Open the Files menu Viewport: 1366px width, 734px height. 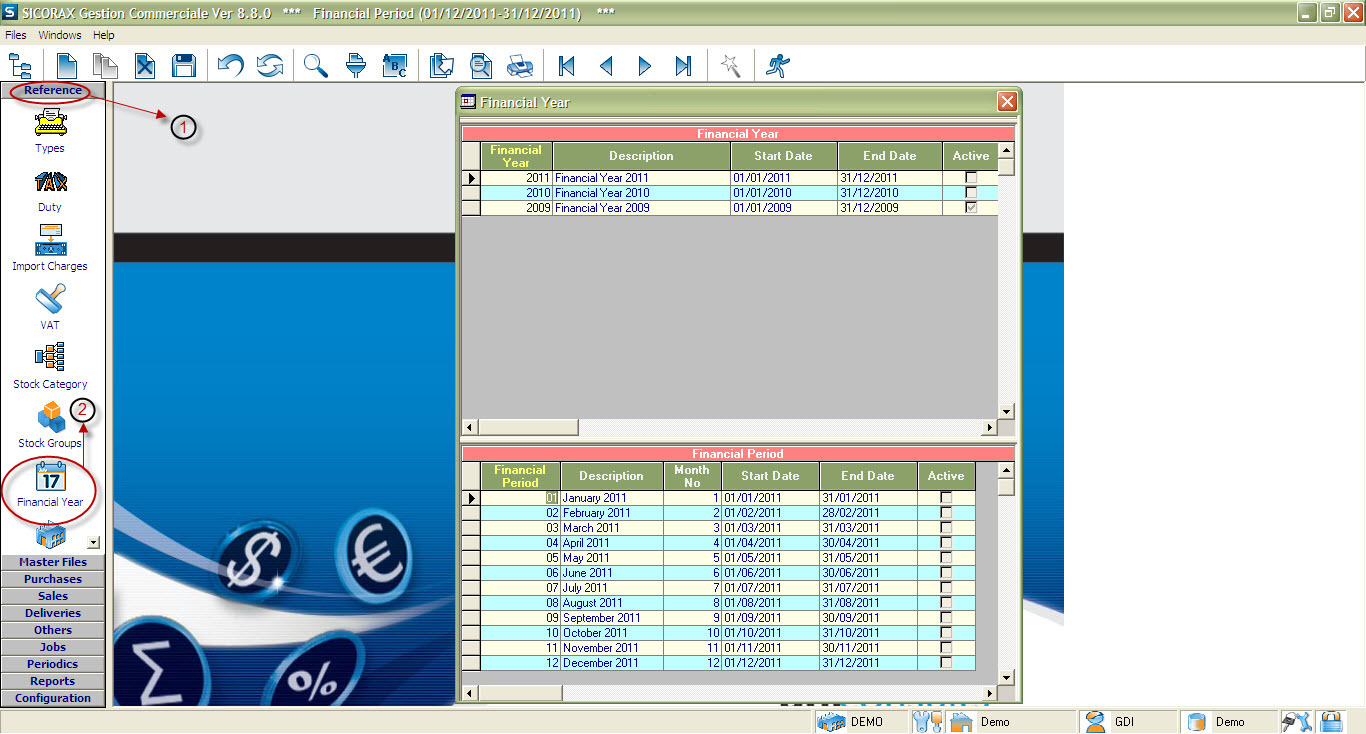click(16, 35)
